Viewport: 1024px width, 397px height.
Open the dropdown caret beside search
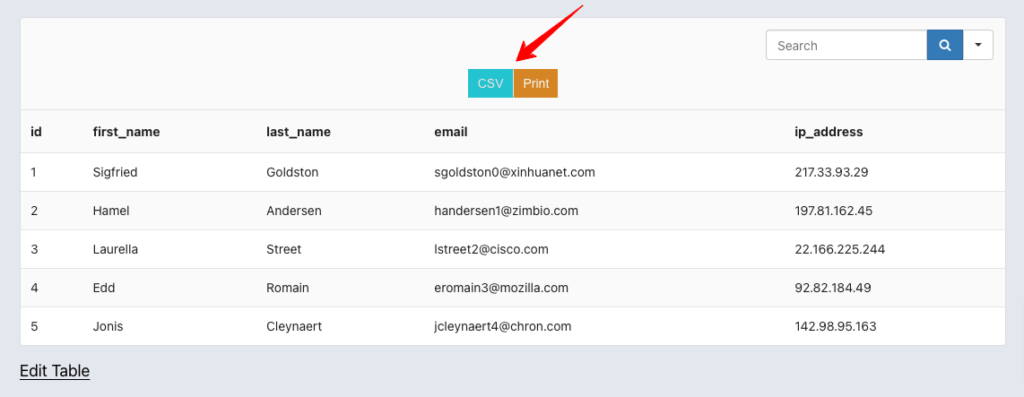(x=978, y=45)
